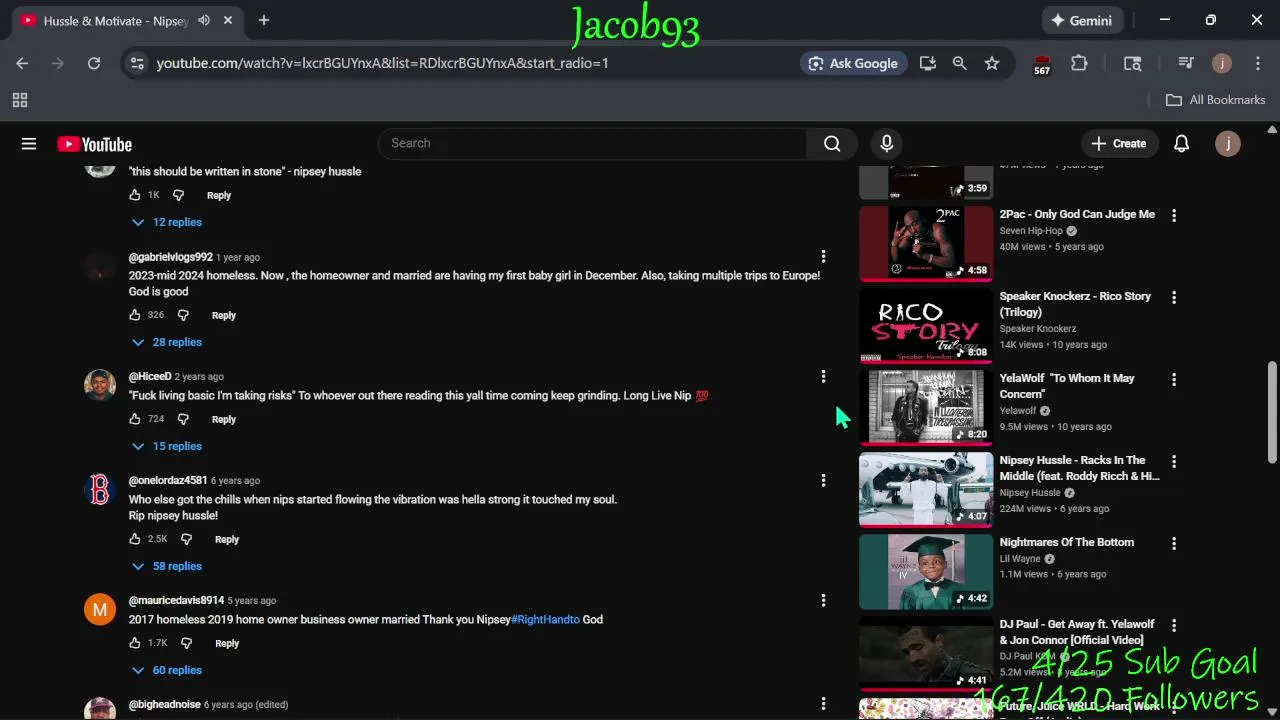Like the 'written in stone' comment
This screenshot has width=1280, height=720.
tap(135, 195)
